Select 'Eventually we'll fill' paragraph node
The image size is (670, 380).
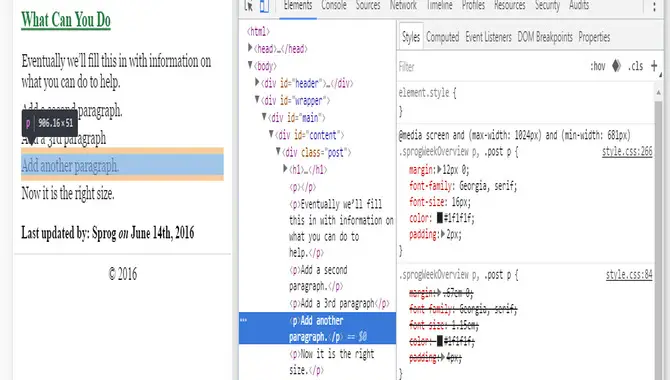[x=341, y=228]
